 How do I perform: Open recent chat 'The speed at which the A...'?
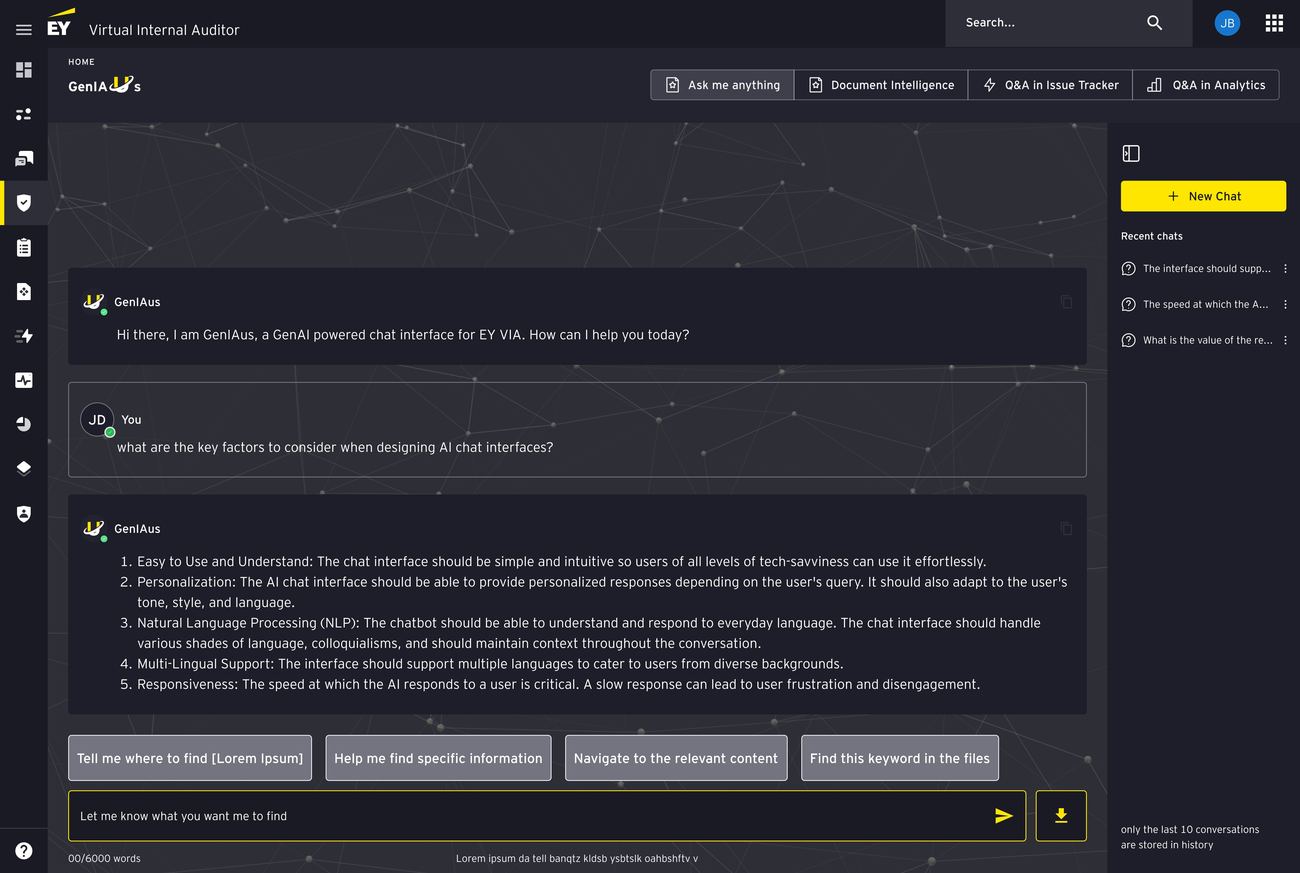[1197, 304]
